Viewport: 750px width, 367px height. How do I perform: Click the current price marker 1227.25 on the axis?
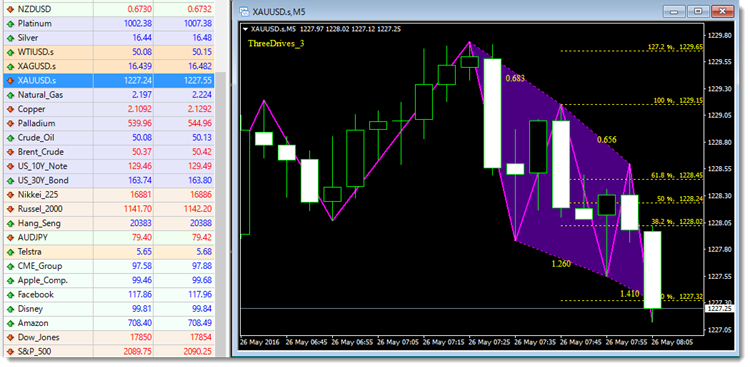pos(718,309)
